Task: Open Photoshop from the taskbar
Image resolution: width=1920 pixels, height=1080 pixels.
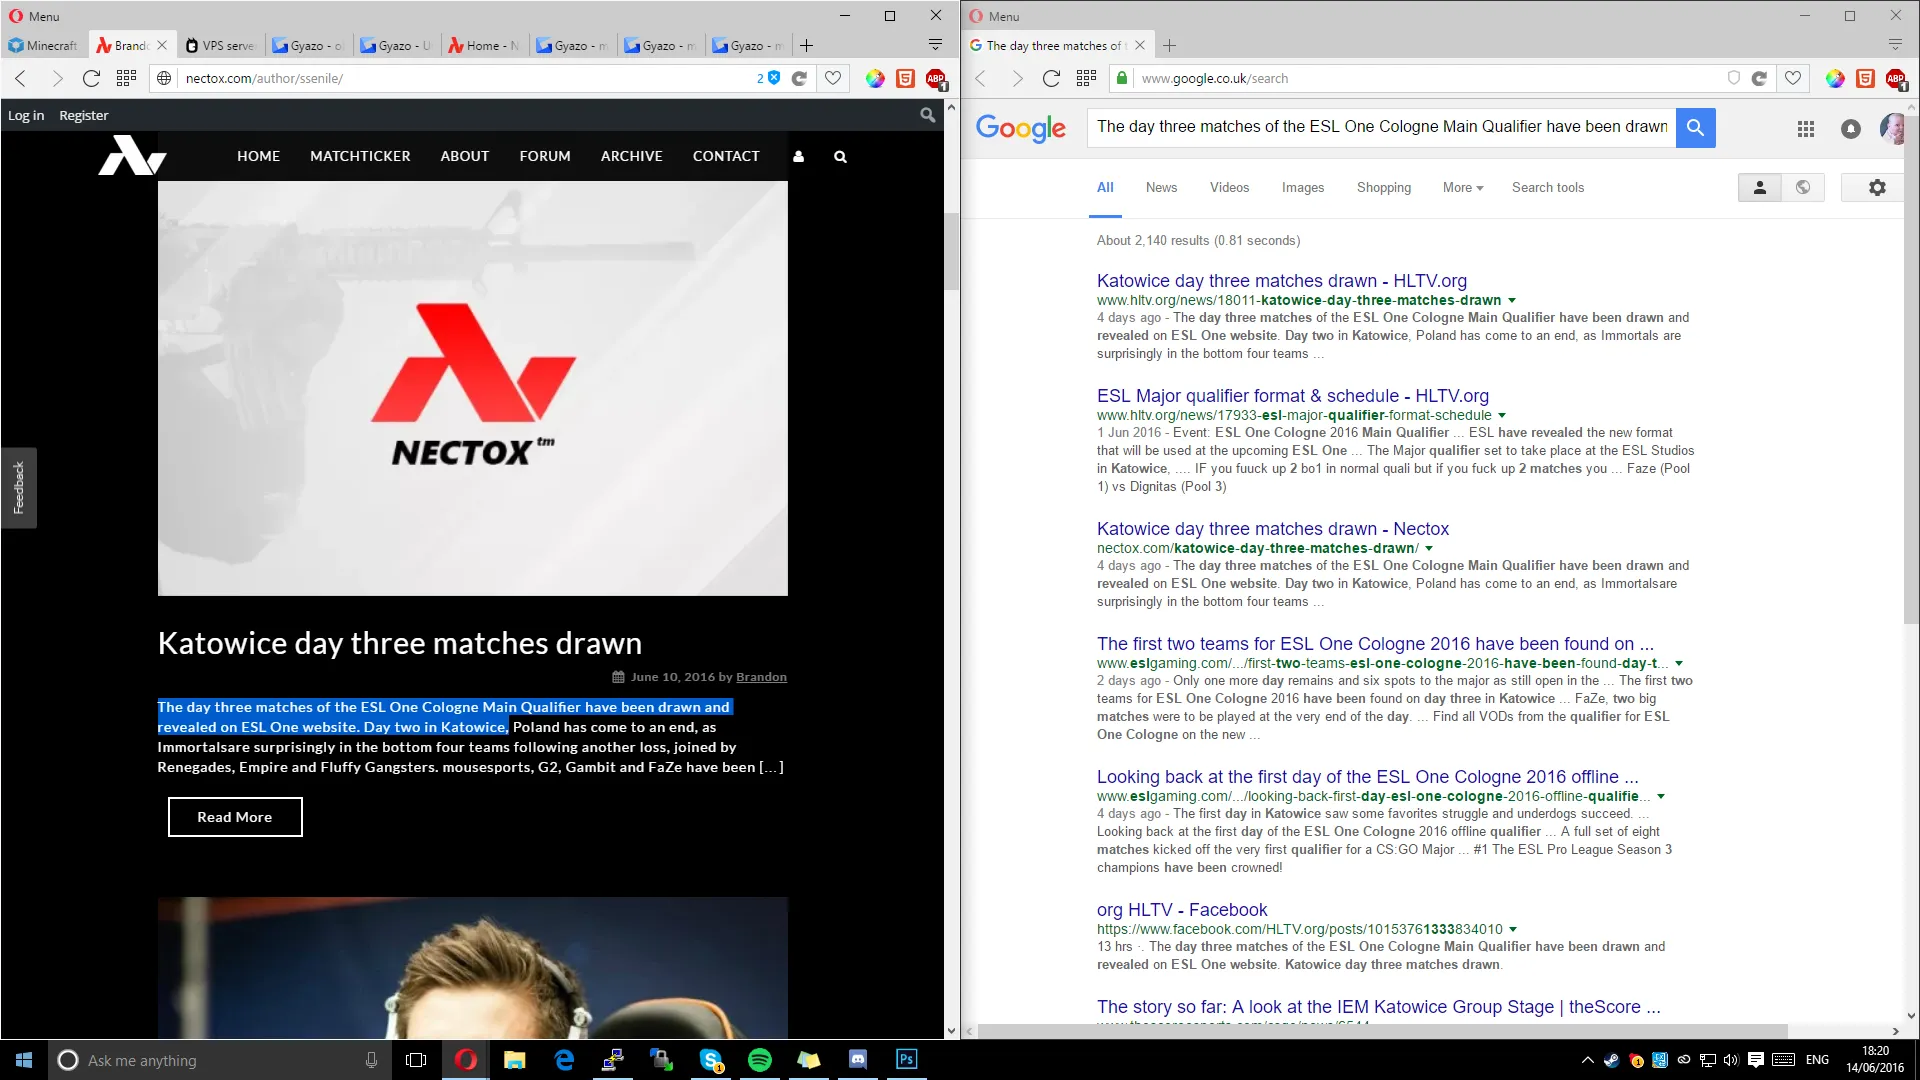Action: [907, 1060]
